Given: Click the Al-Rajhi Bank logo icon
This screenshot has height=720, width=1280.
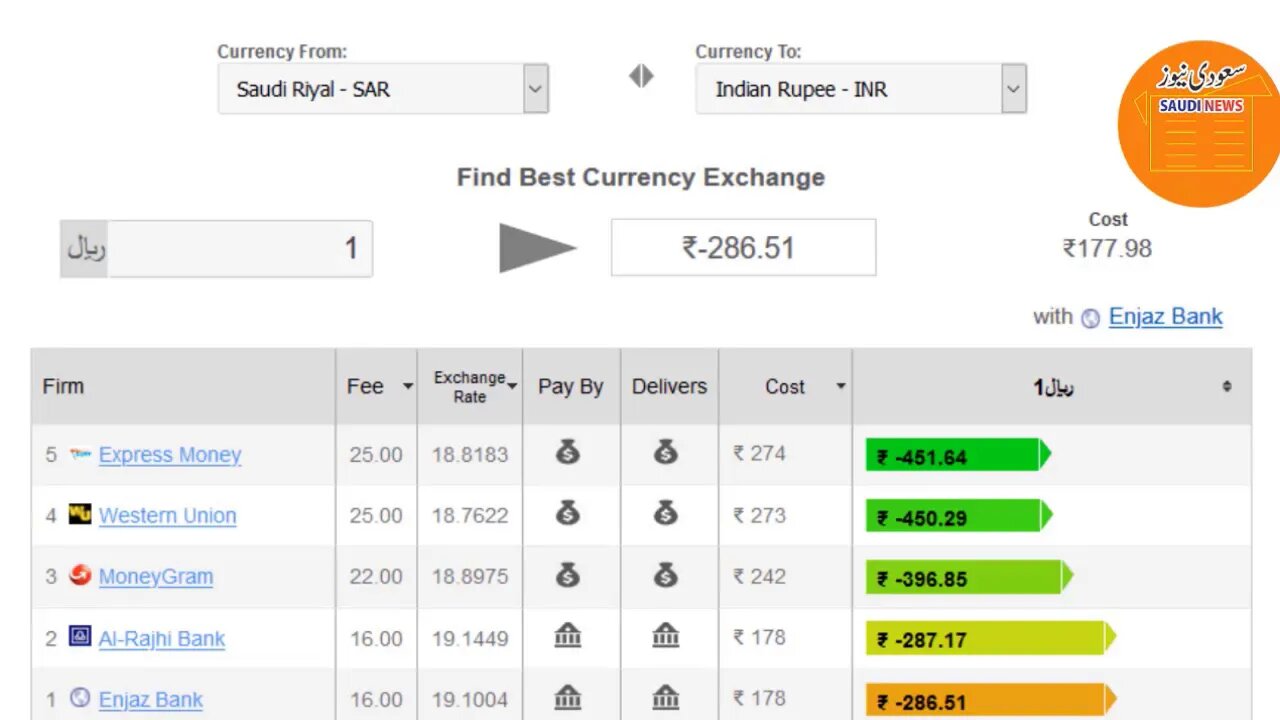Looking at the screenshot, I should 80,636.
